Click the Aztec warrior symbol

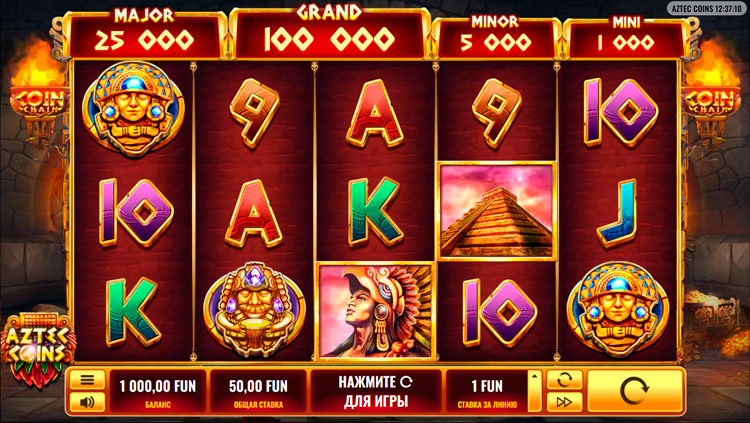pyautogui.click(x=376, y=310)
